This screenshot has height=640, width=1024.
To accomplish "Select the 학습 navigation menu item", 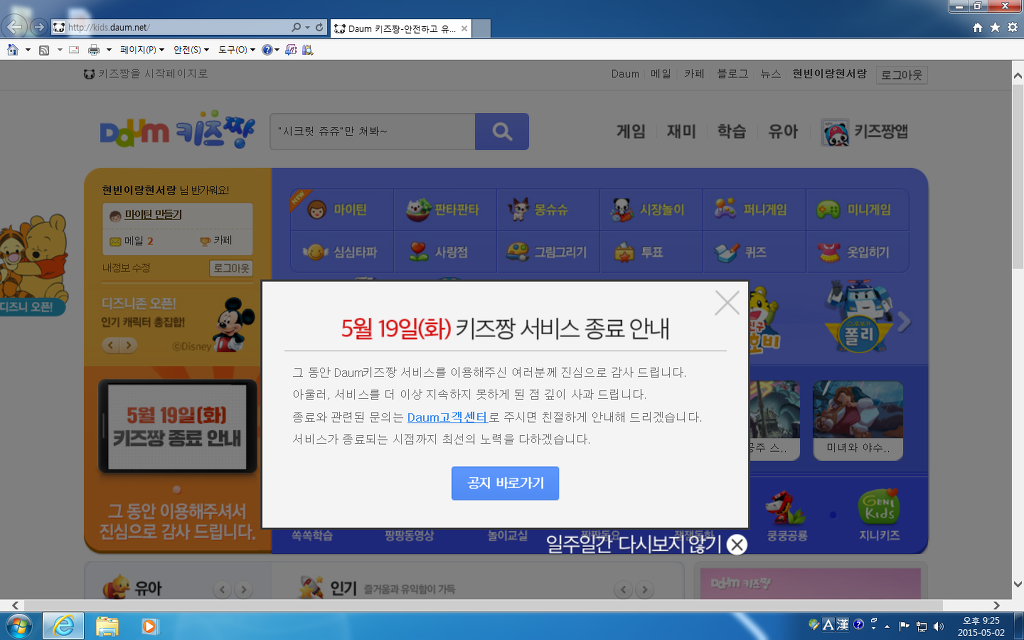I will (x=731, y=131).
